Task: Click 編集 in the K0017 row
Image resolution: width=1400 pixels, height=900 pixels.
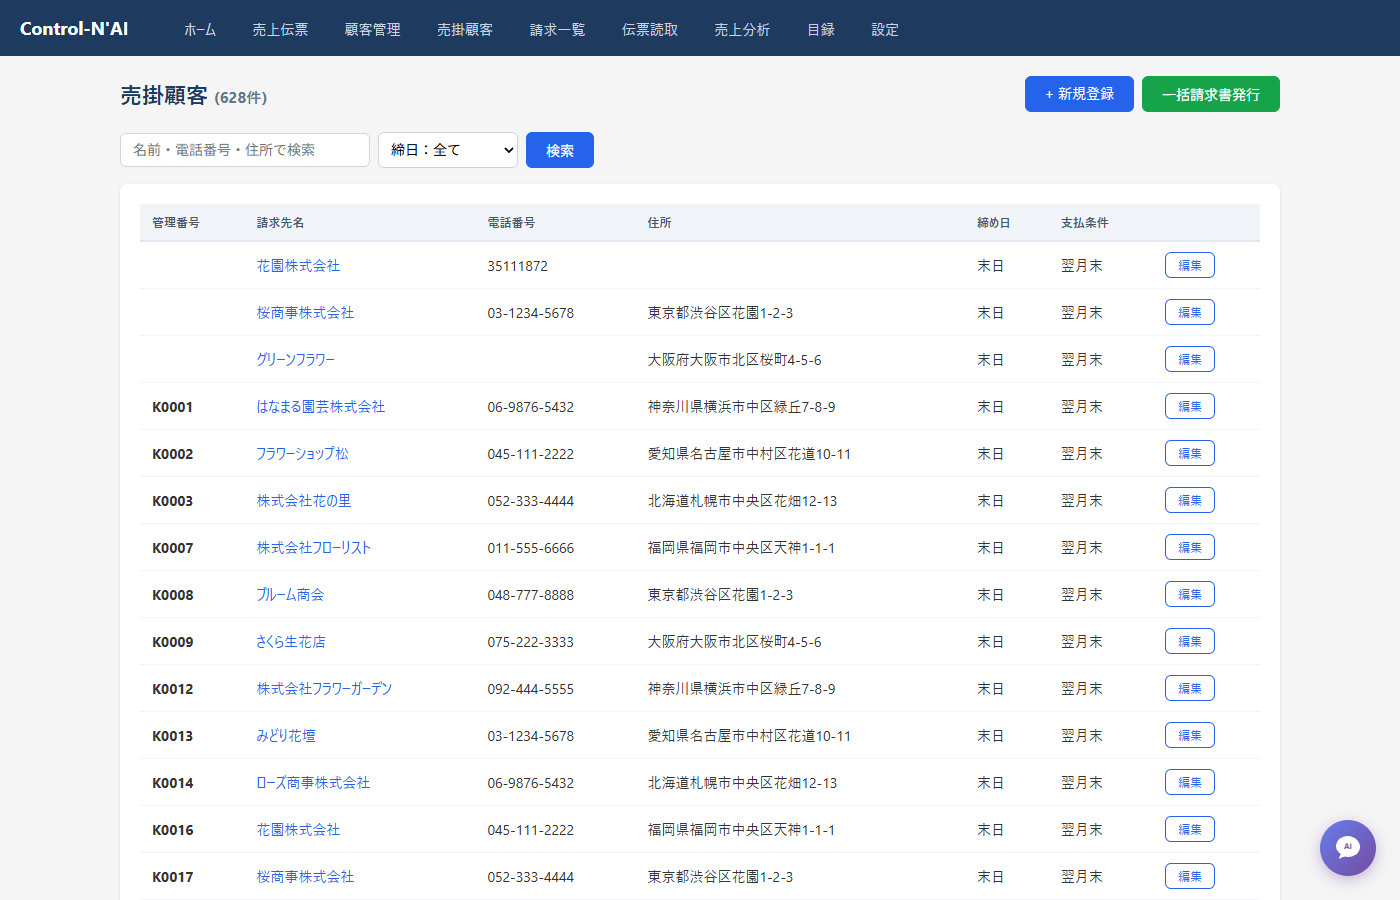Action: click(1190, 876)
